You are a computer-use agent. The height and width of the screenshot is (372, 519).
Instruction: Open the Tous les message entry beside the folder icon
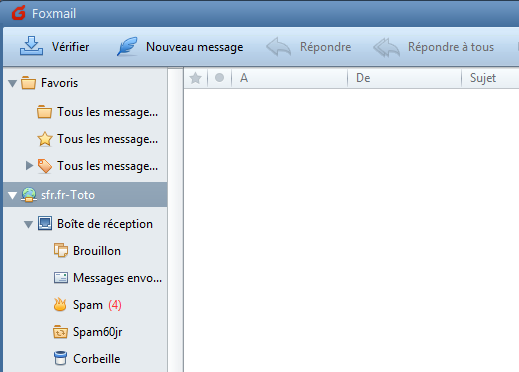pos(107,112)
